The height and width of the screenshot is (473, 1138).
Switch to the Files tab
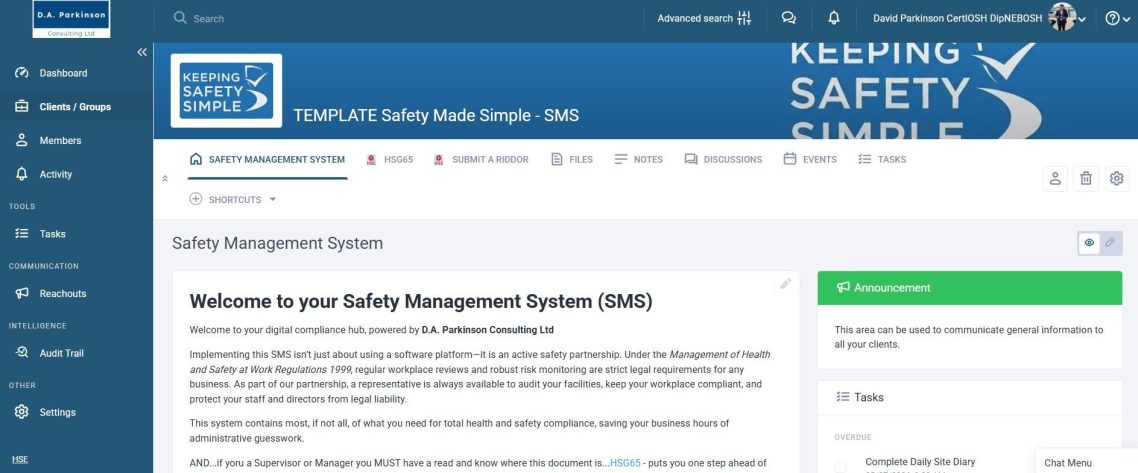572,160
